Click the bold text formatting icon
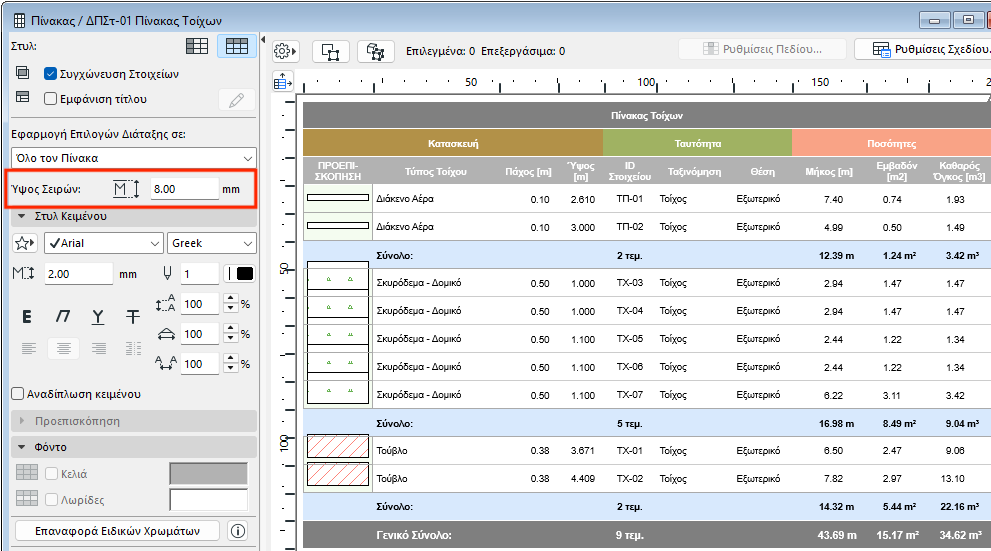The height and width of the screenshot is (551, 991). 27,317
